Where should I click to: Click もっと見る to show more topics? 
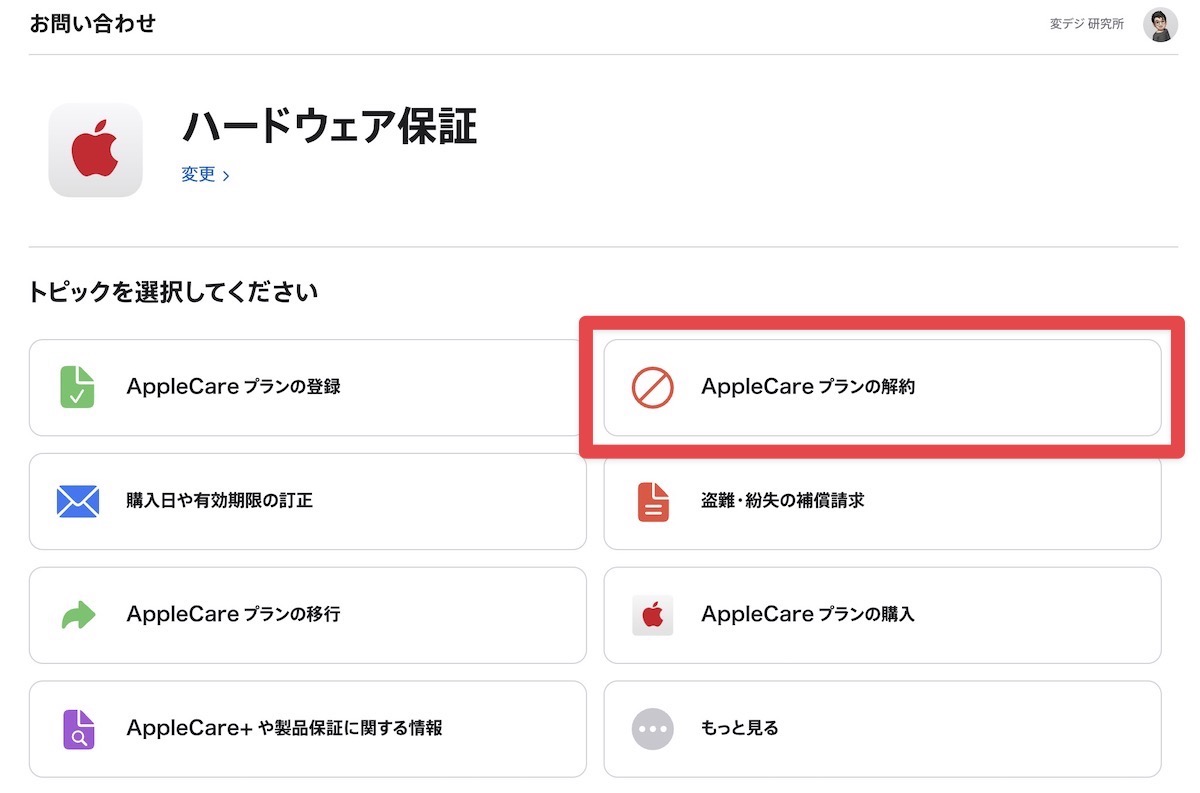click(x=882, y=729)
